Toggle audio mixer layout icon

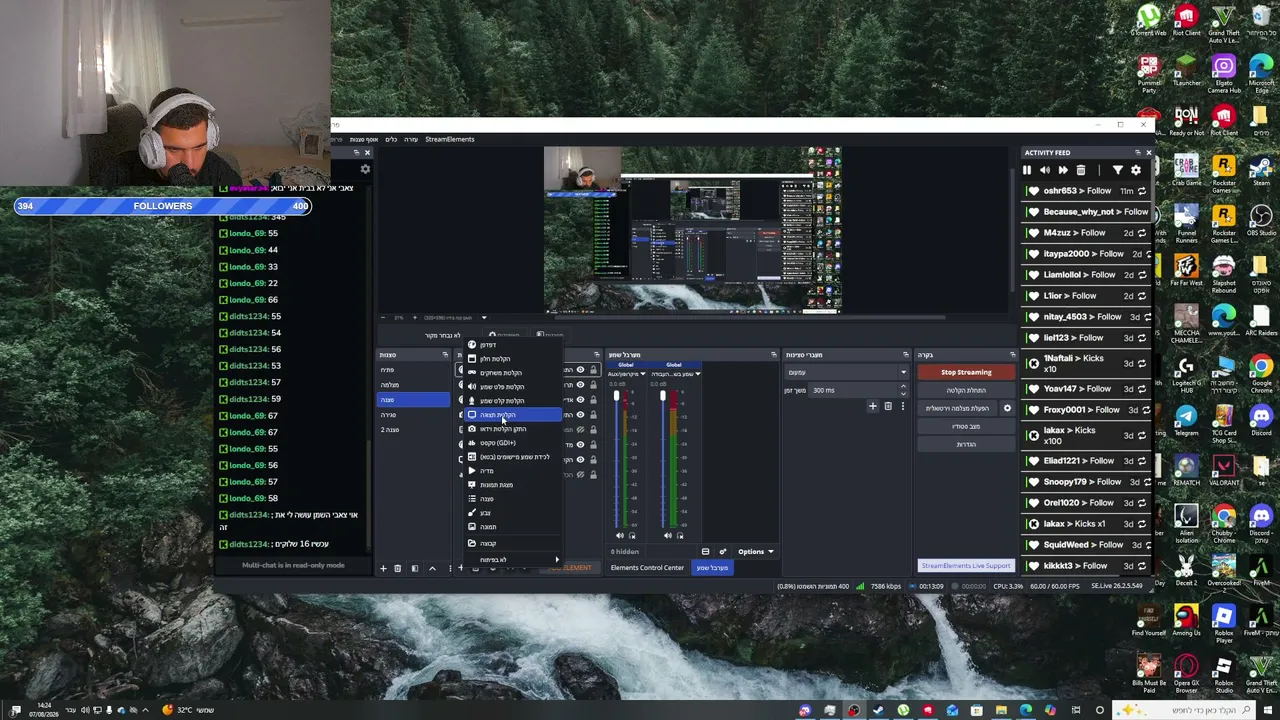click(705, 551)
